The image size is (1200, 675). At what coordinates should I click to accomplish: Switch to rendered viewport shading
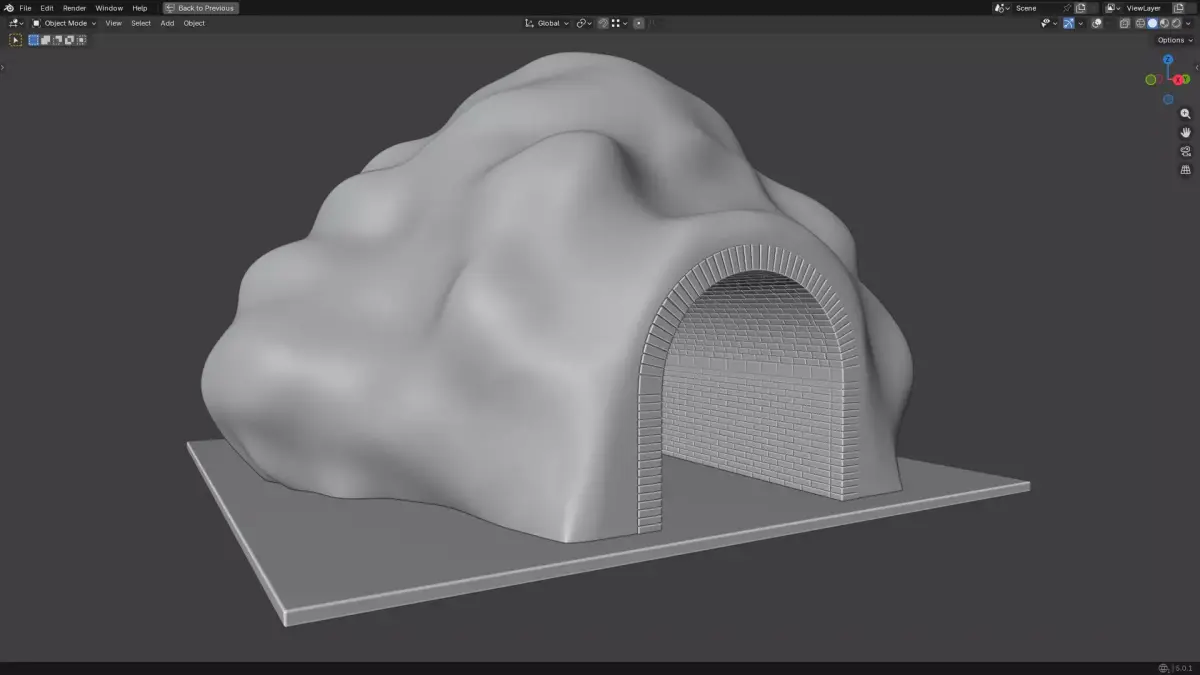(x=1176, y=23)
